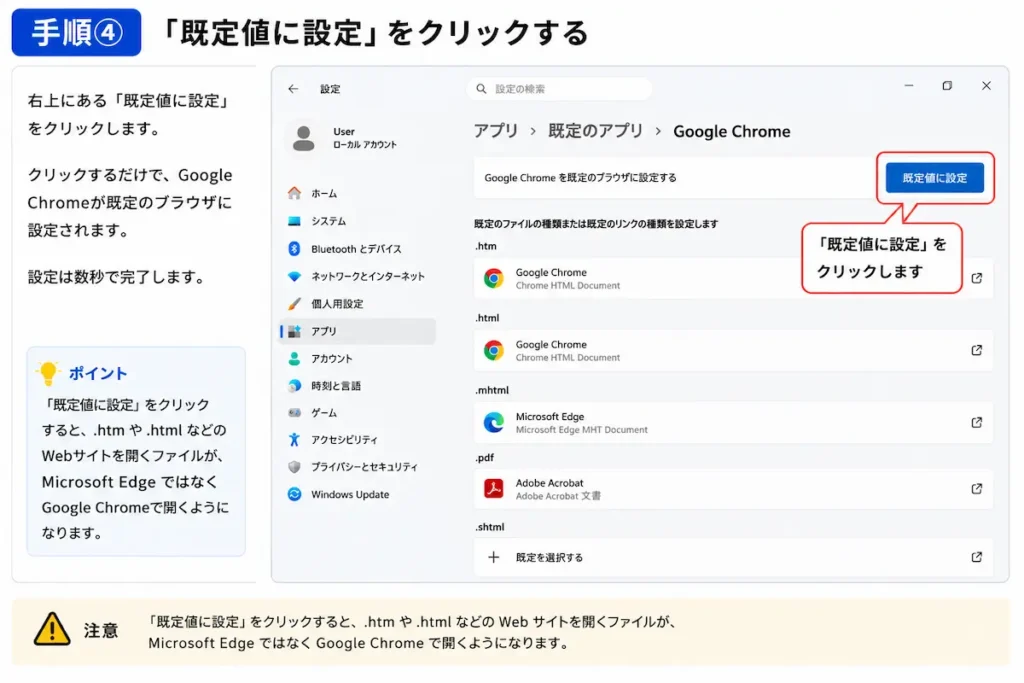Select ホーム in the sidebar menu
This screenshot has height=683, width=1024.
[x=324, y=193]
